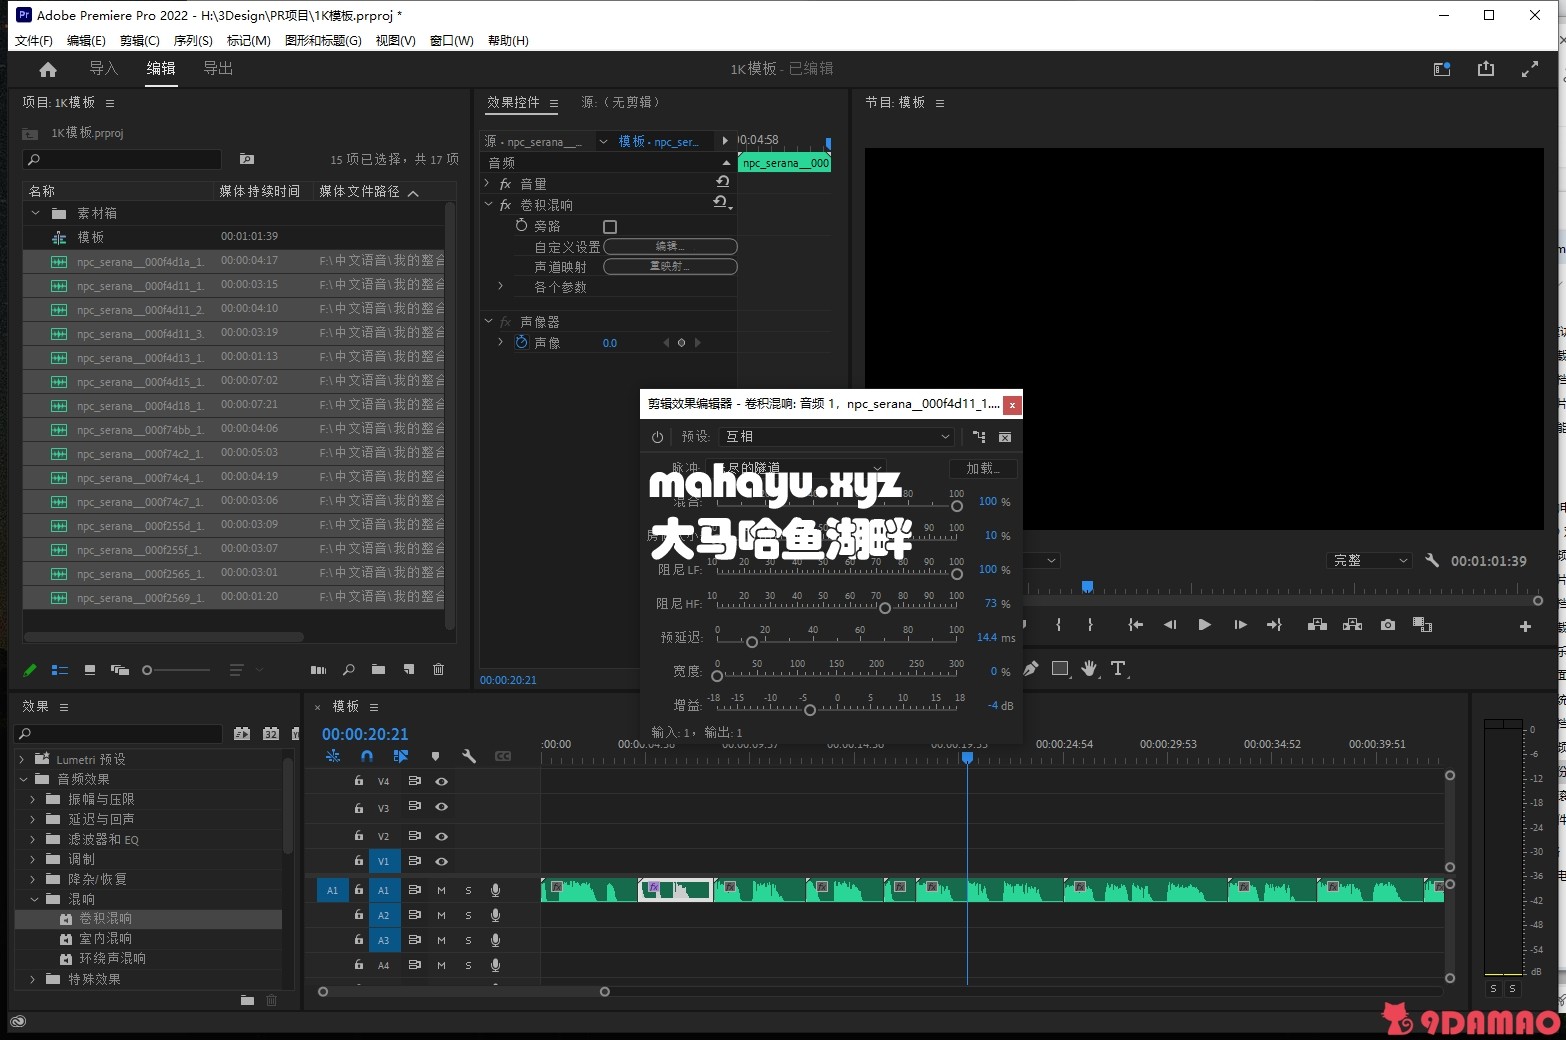Click the Export Frame camera icon
The height and width of the screenshot is (1040, 1566).
point(1387,625)
